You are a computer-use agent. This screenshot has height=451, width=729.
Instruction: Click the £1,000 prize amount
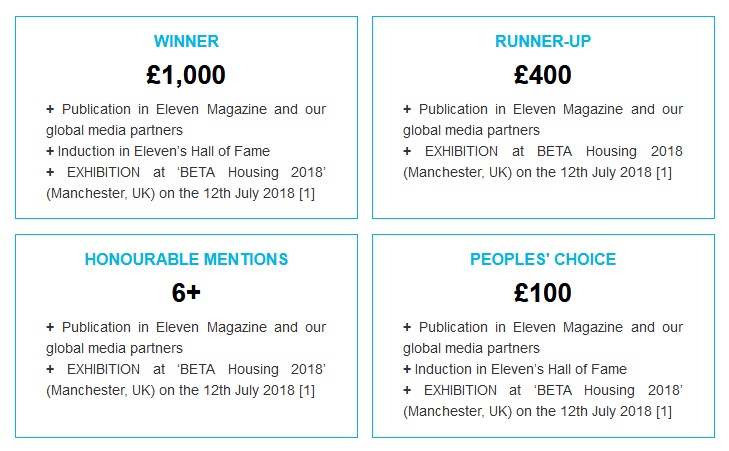(x=186, y=75)
